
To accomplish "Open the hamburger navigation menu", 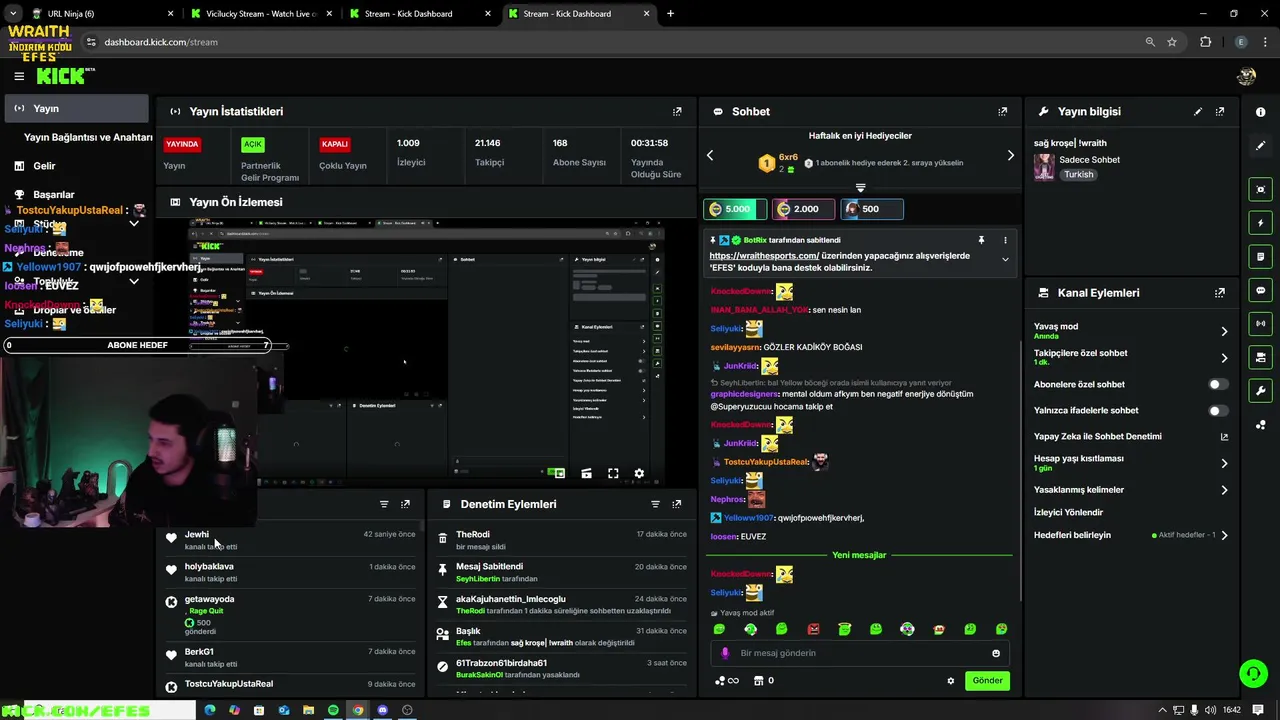I will click(x=19, y=76).
